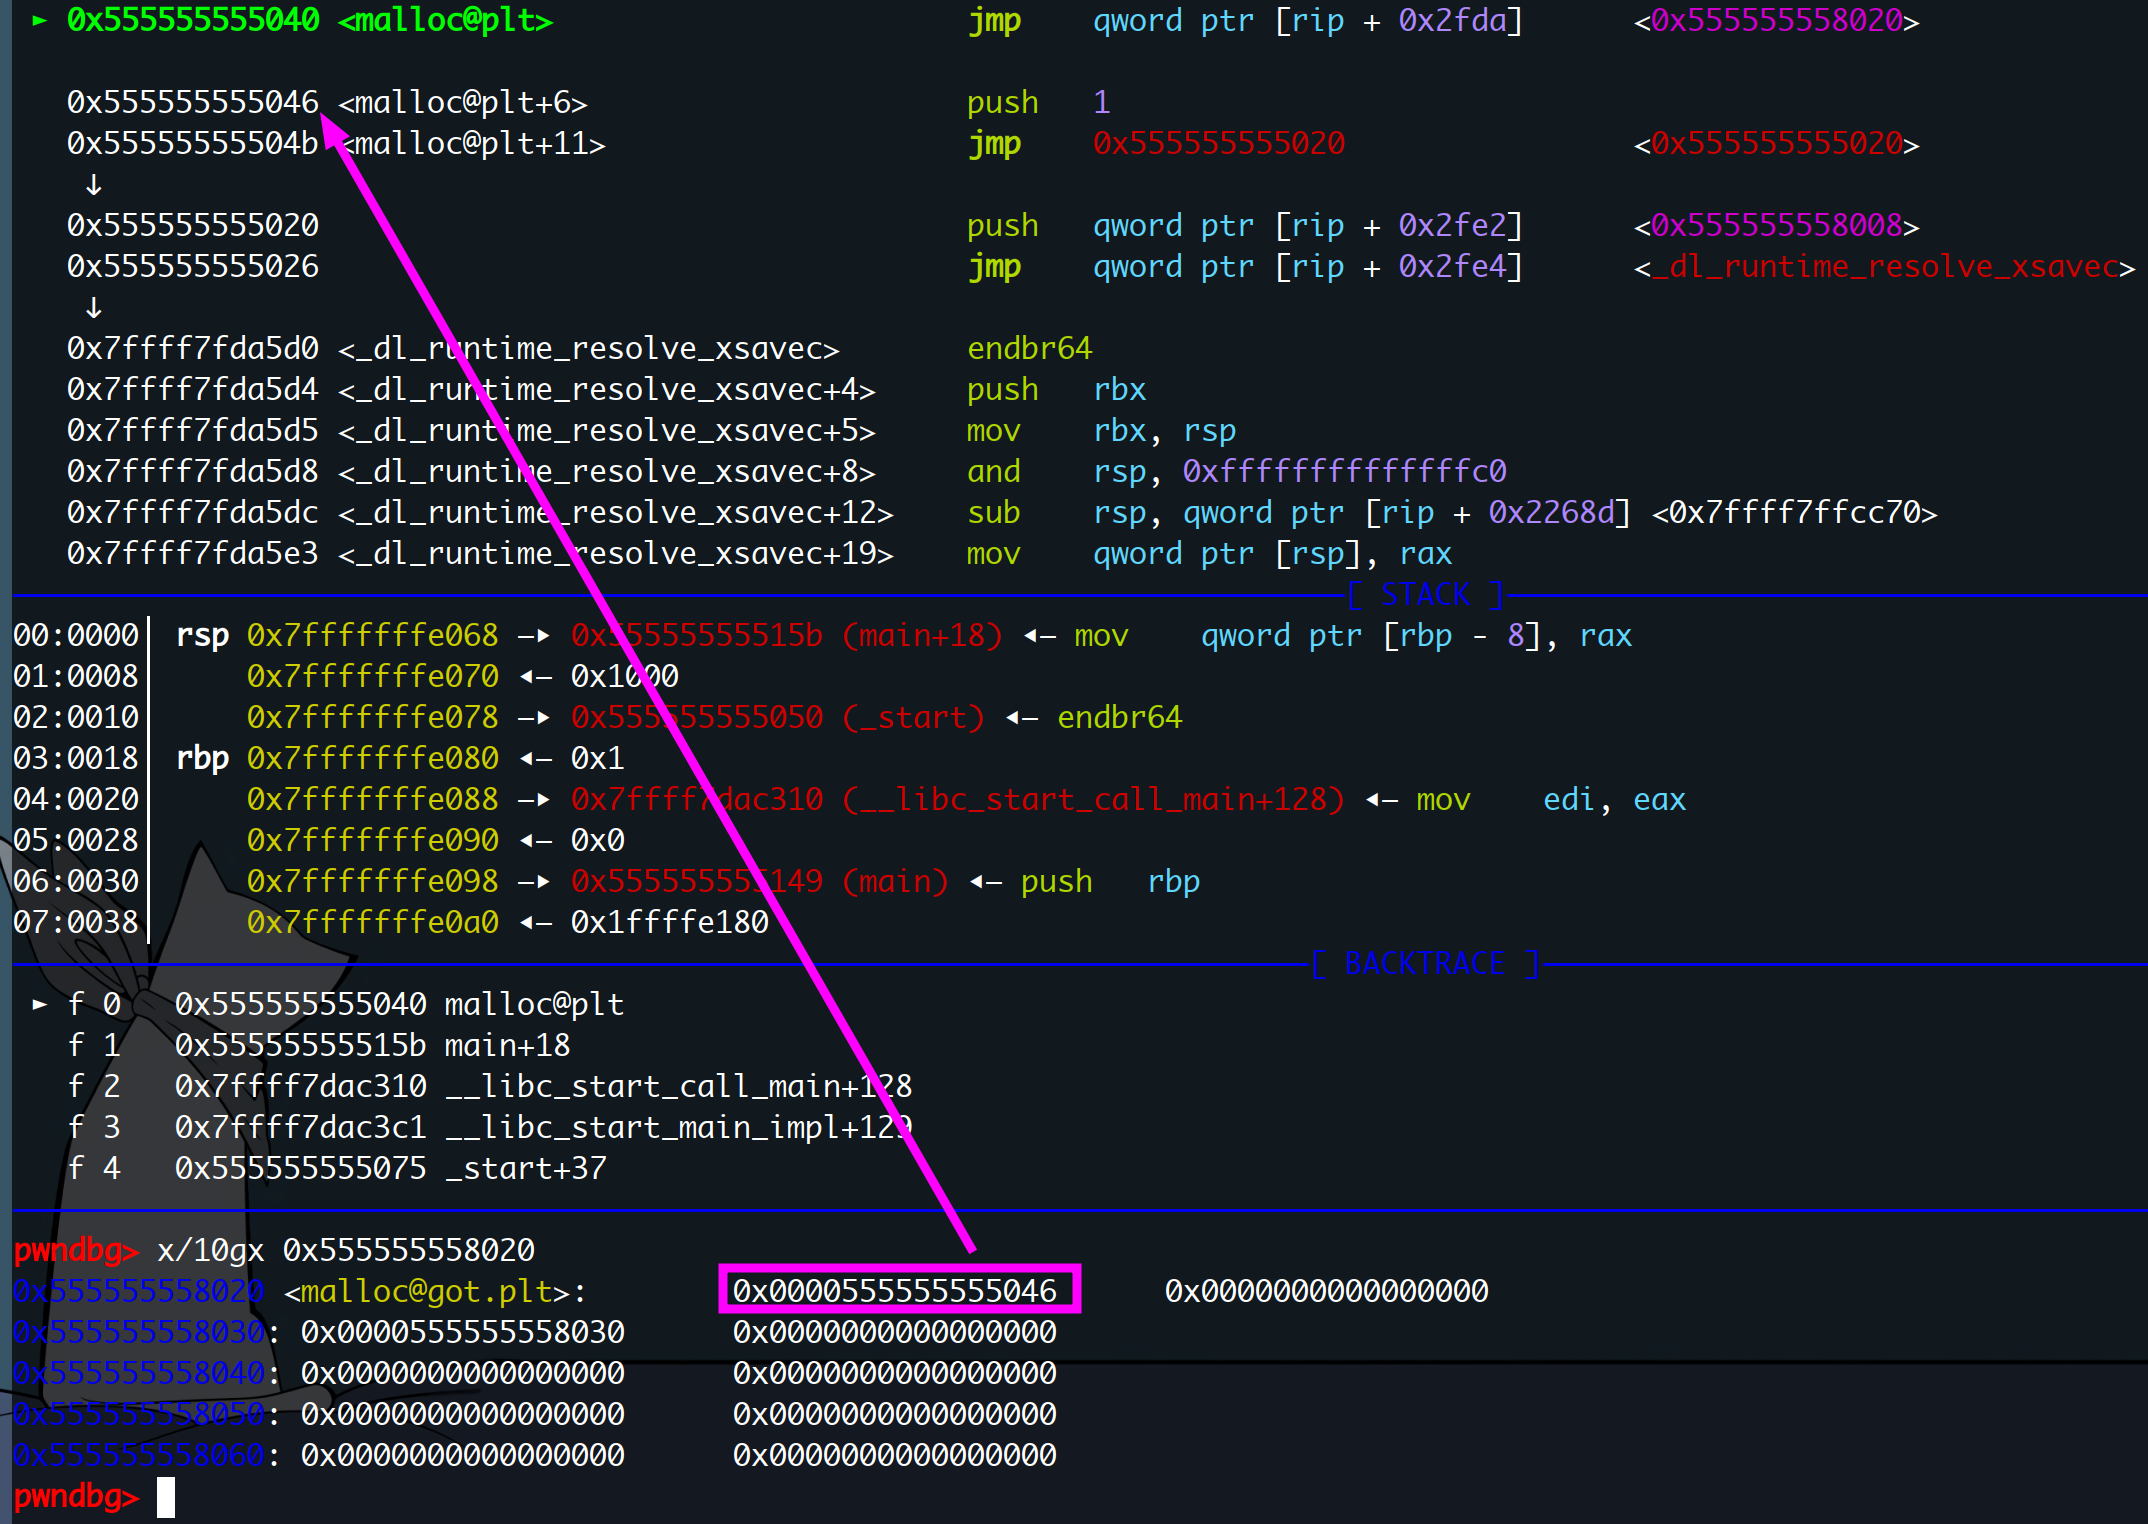The image size is (2148, 1524).
Task: Click the magenta highlighted value 0x0000555555555046
Action: (x=895, y=1291)
